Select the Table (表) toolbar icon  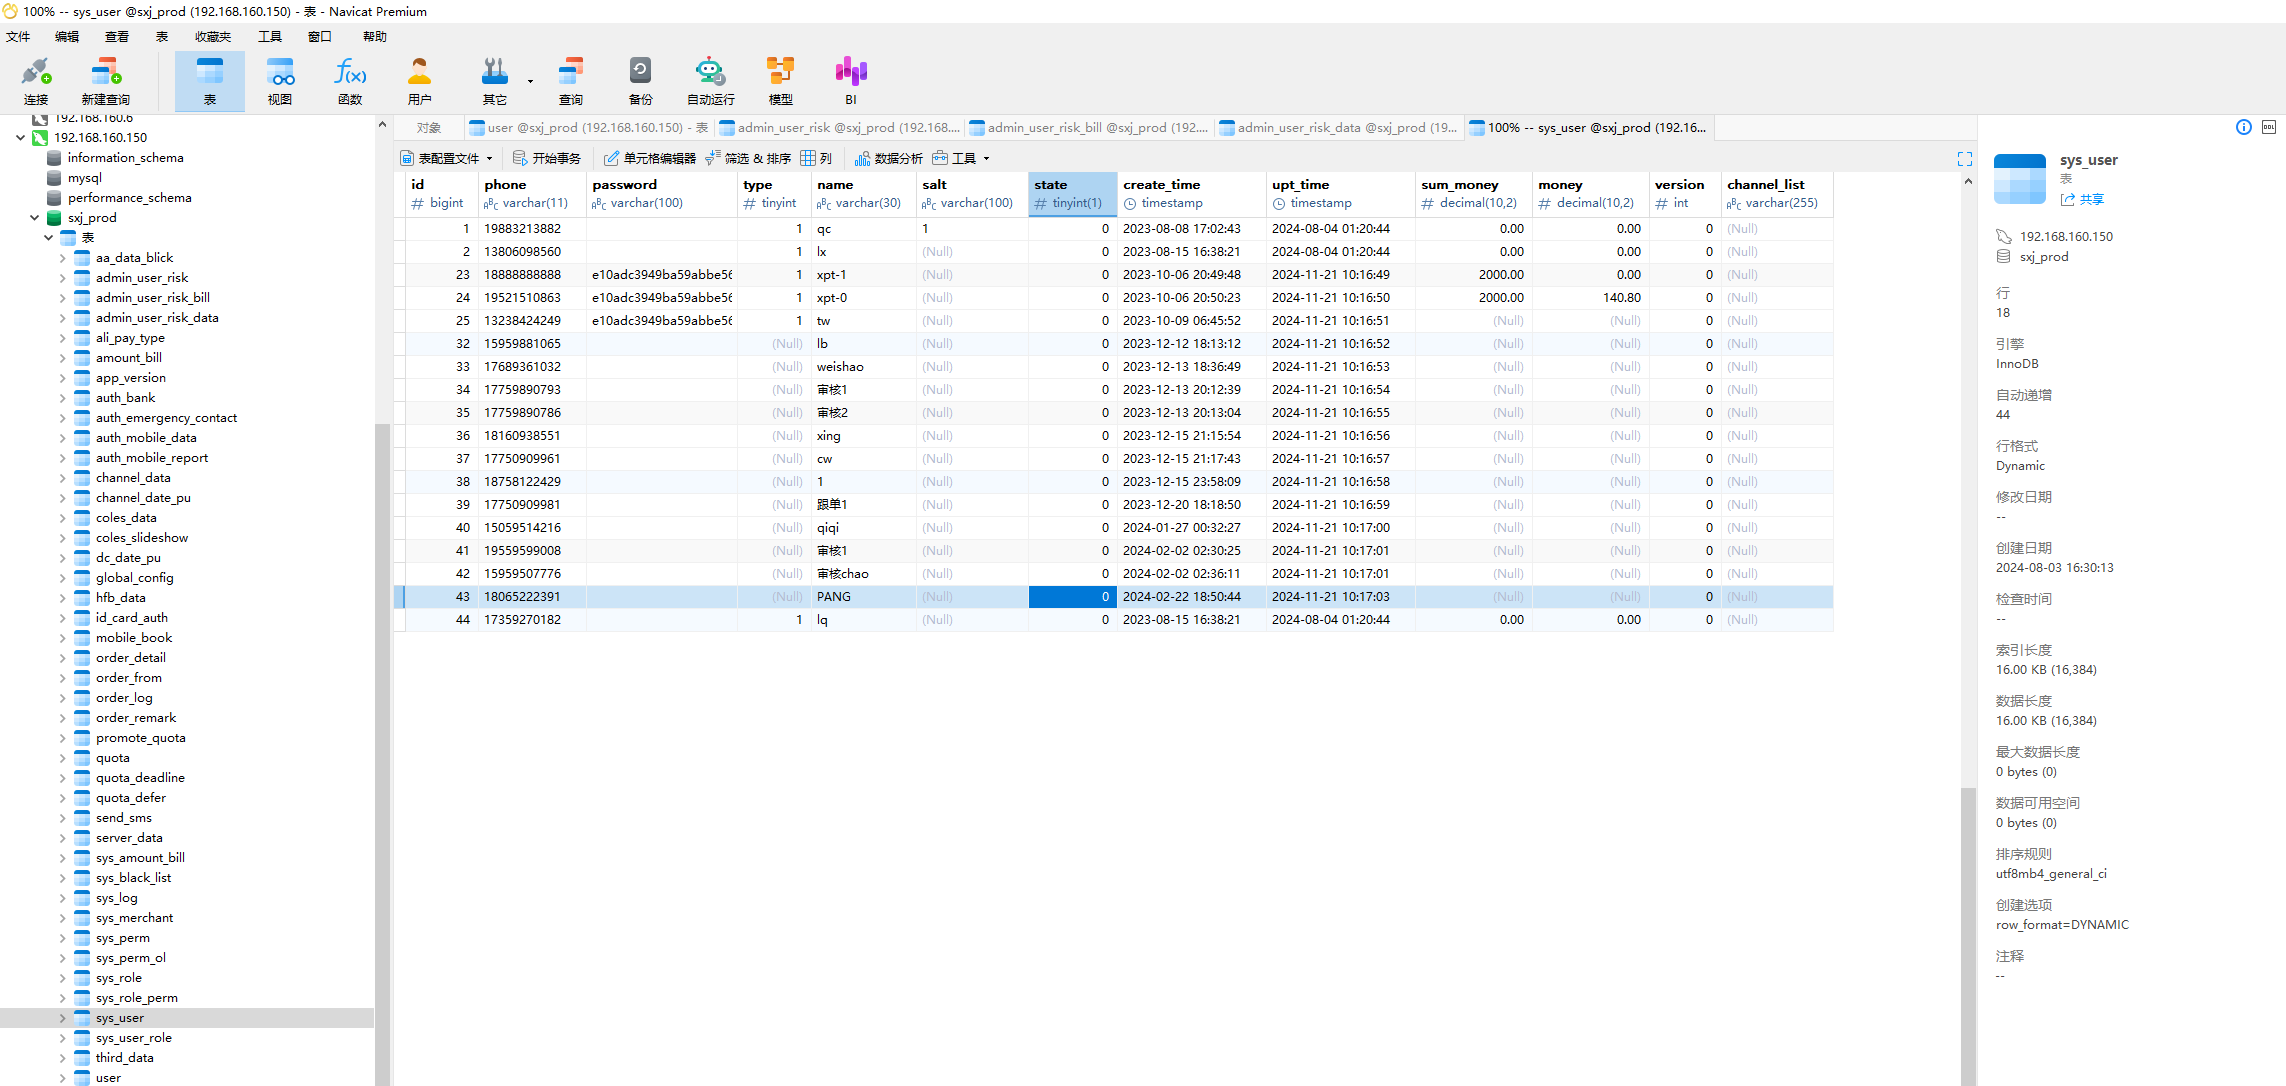[x=210, y=81]
